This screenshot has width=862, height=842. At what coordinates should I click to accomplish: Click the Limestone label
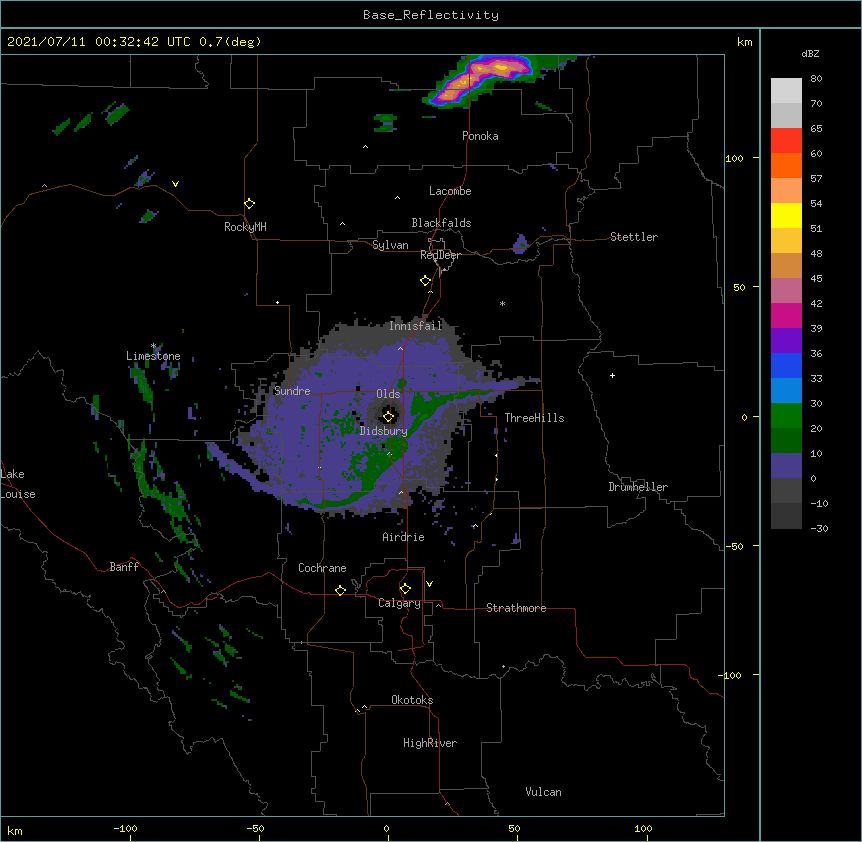pyautogui.click(x=153, y=356)
